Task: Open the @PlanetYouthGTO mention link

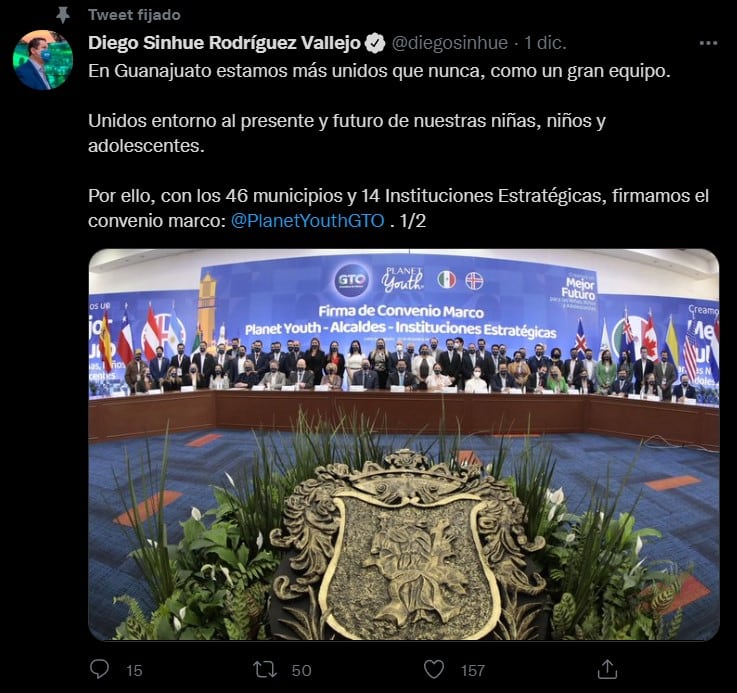Action: [307, 220]
